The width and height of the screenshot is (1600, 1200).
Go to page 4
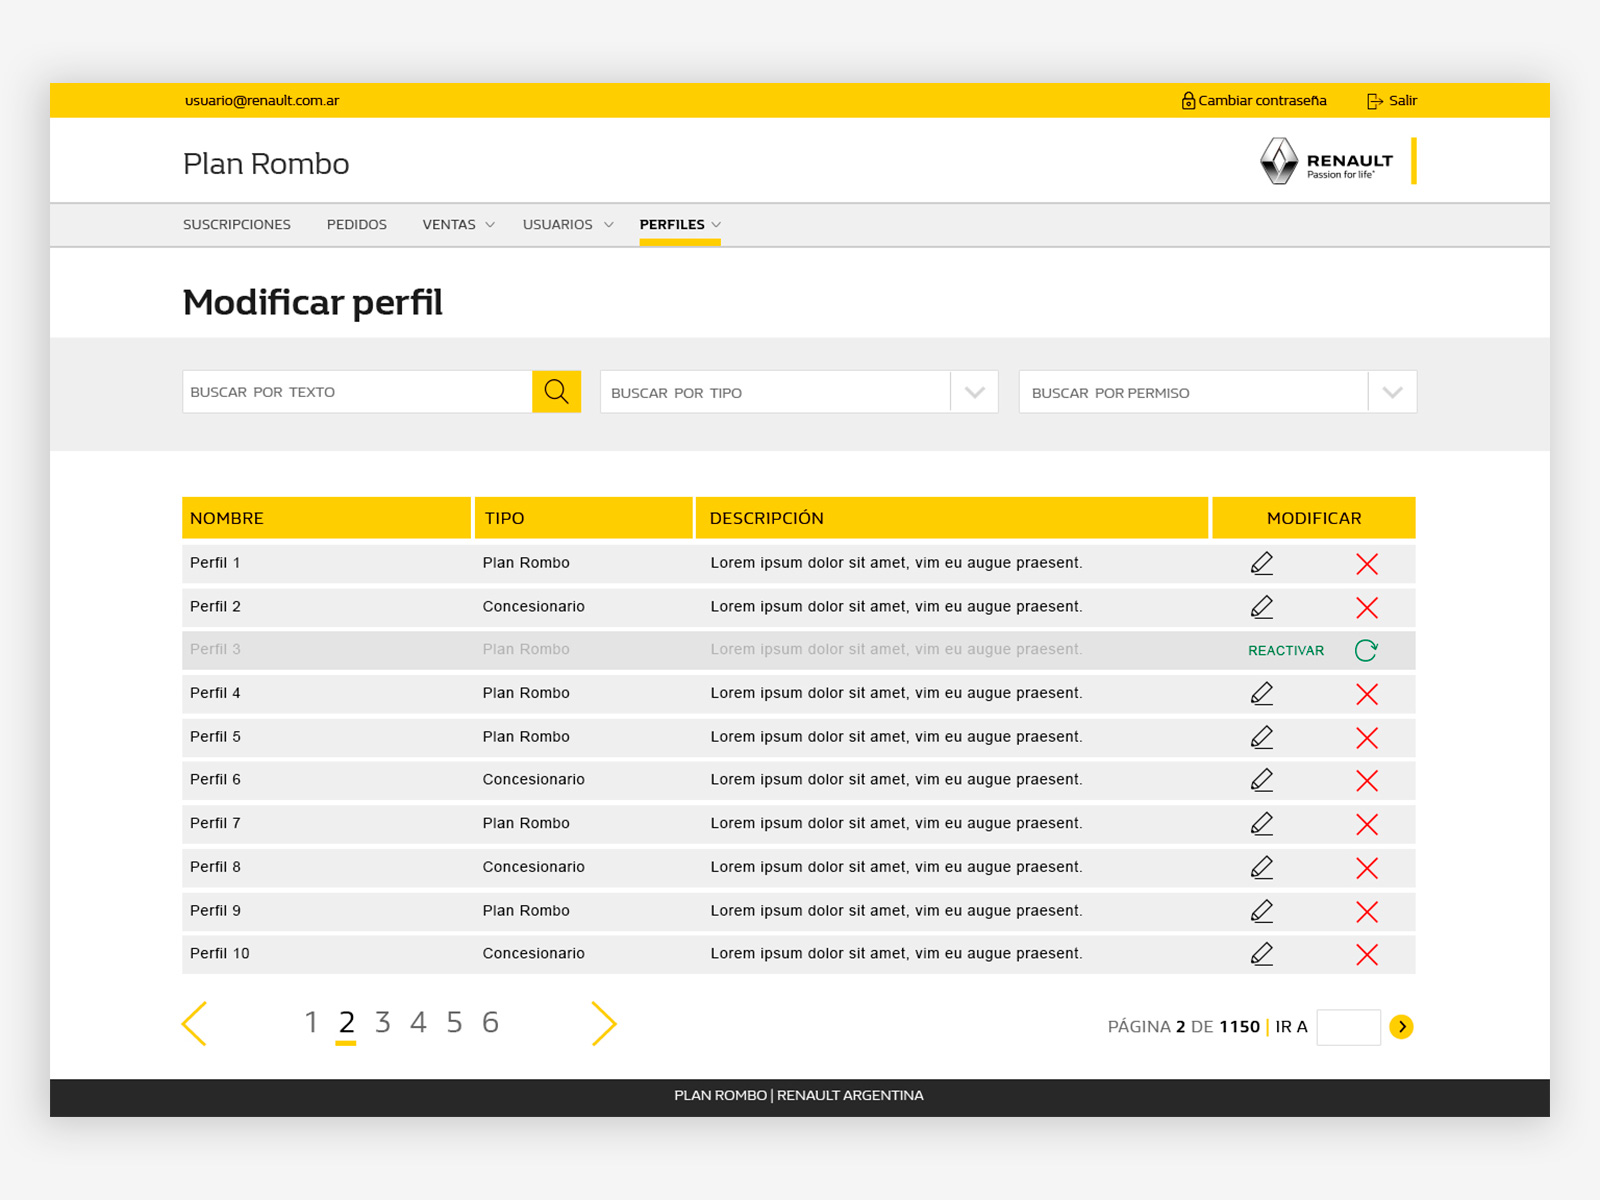click(418, 1022)
